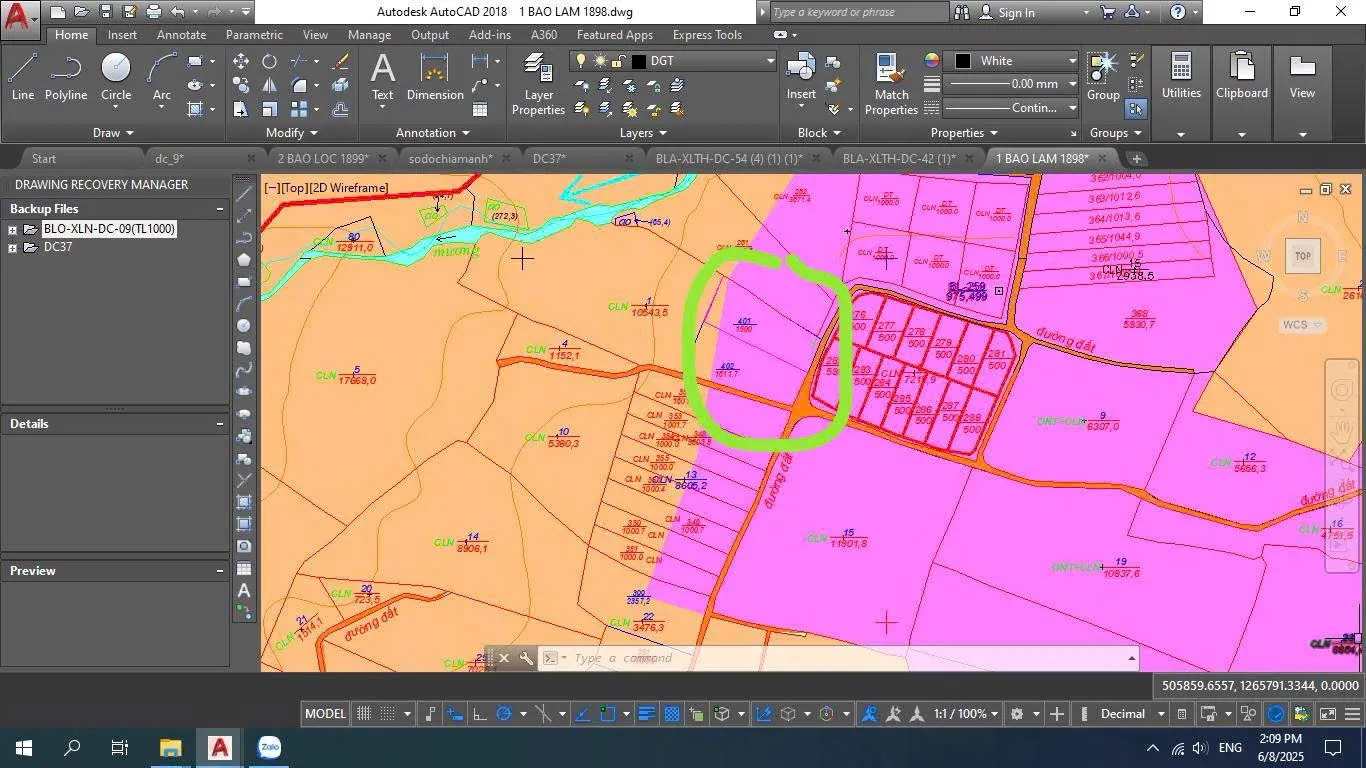
Task: Click the Rotate tool in Modify panel
Action: click(x=269, y=61)
